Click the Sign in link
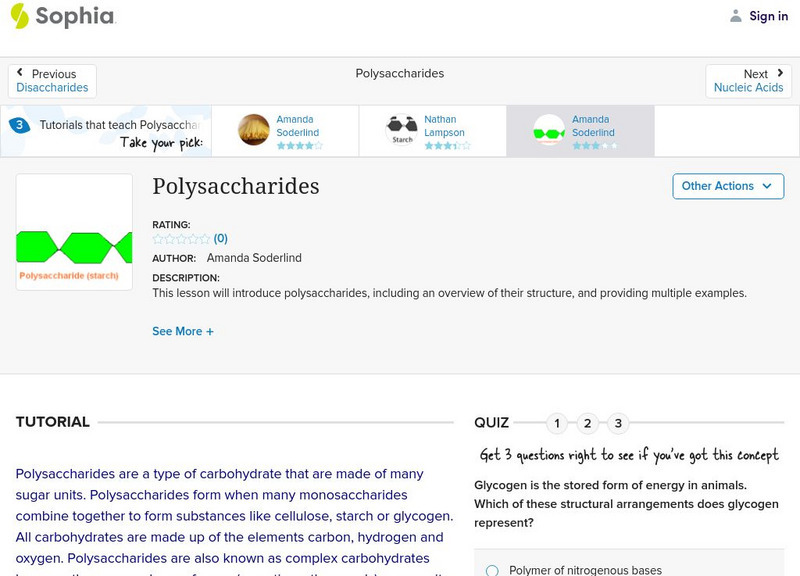 [768, 16]
